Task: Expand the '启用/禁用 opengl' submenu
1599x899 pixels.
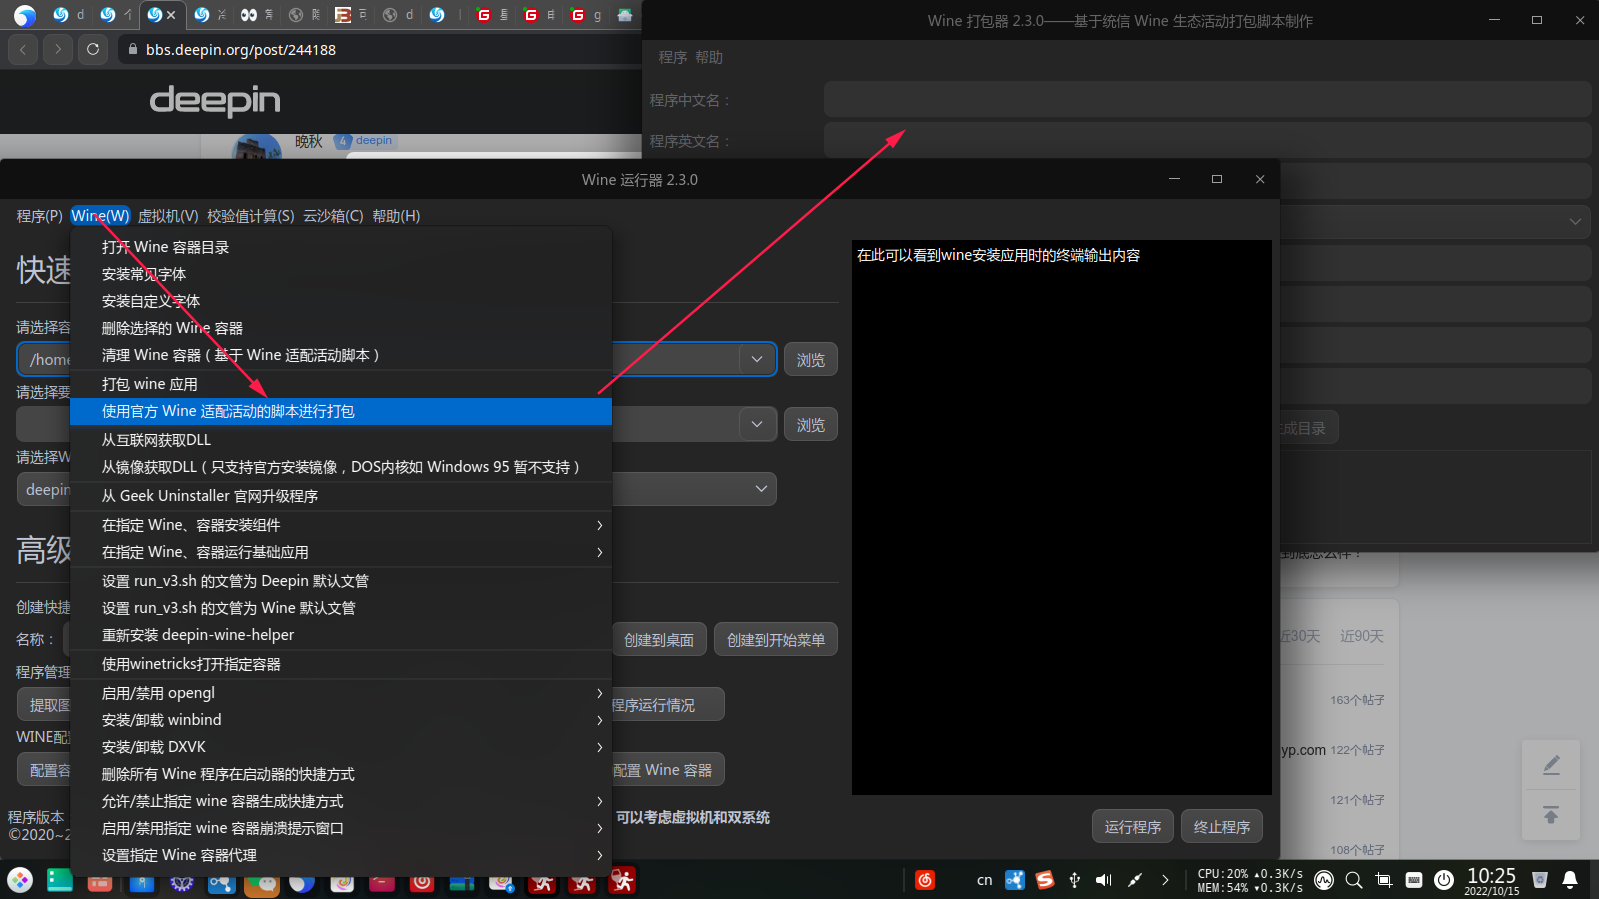Action: point(599,693)
